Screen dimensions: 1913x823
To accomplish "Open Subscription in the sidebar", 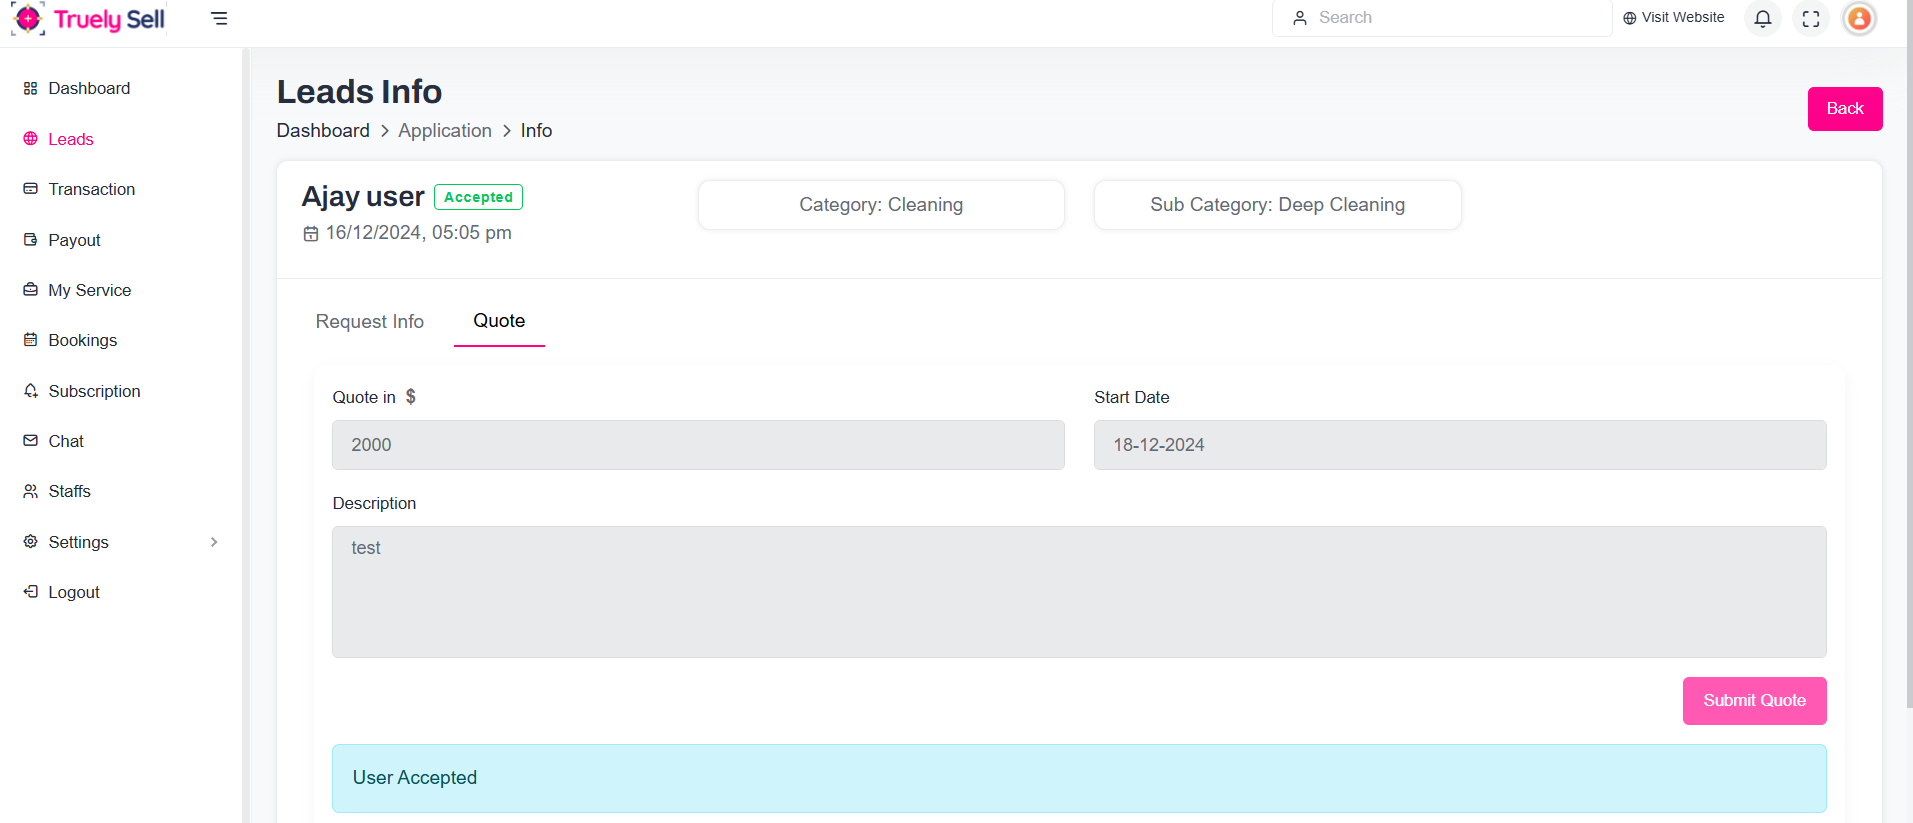I will tap(94, 391).
